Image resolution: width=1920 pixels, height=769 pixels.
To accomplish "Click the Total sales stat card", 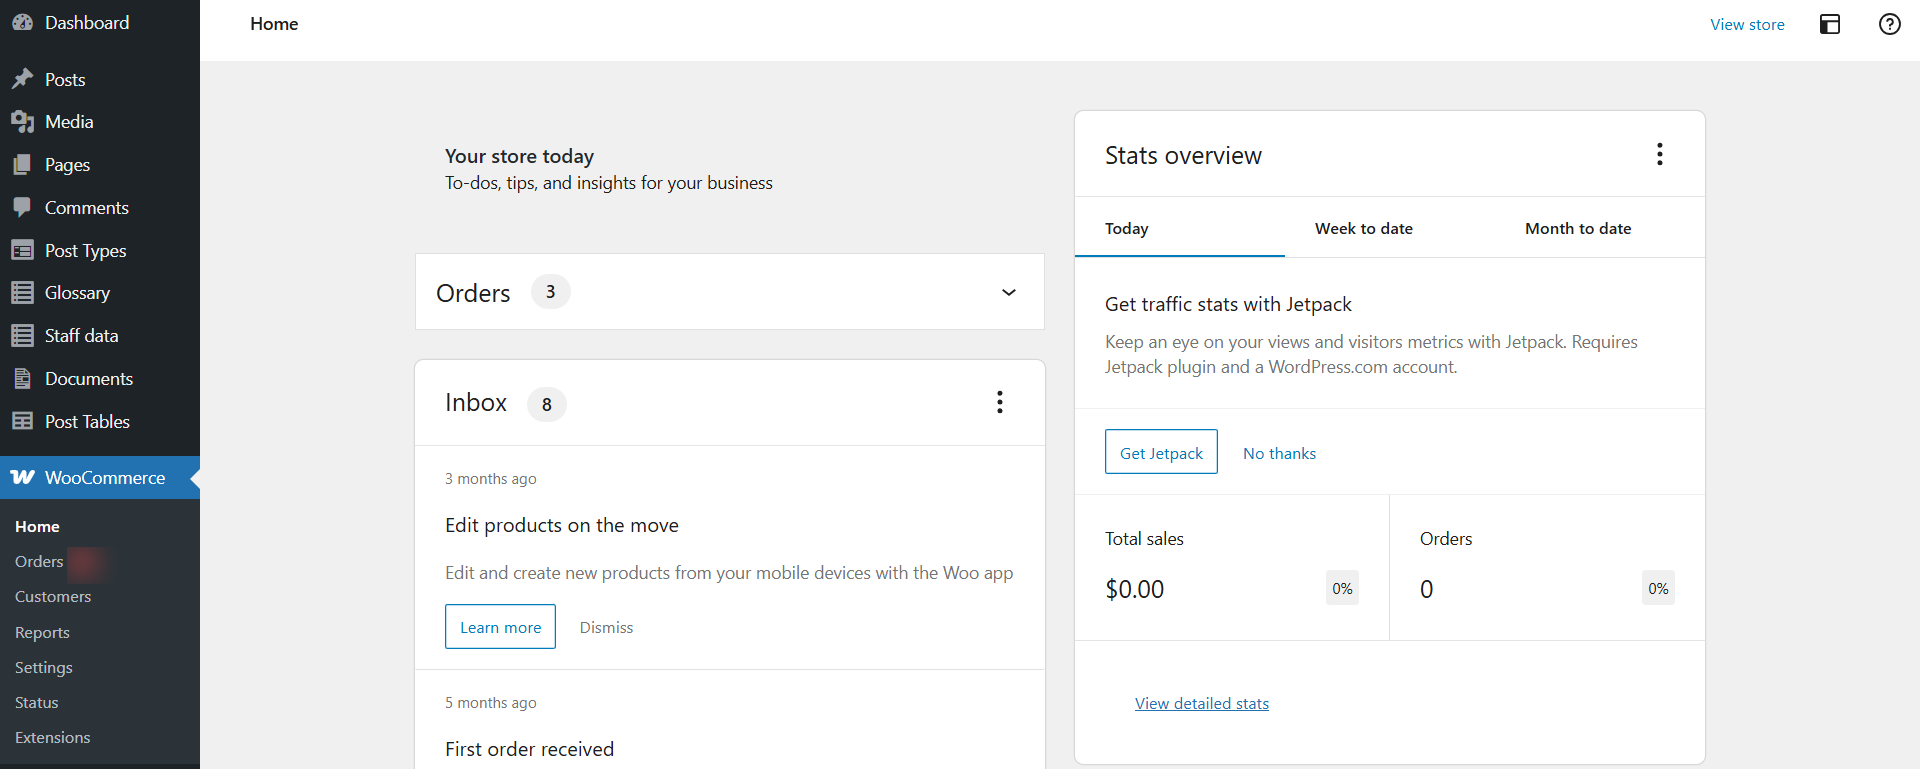I will (x=1232, y=567).
